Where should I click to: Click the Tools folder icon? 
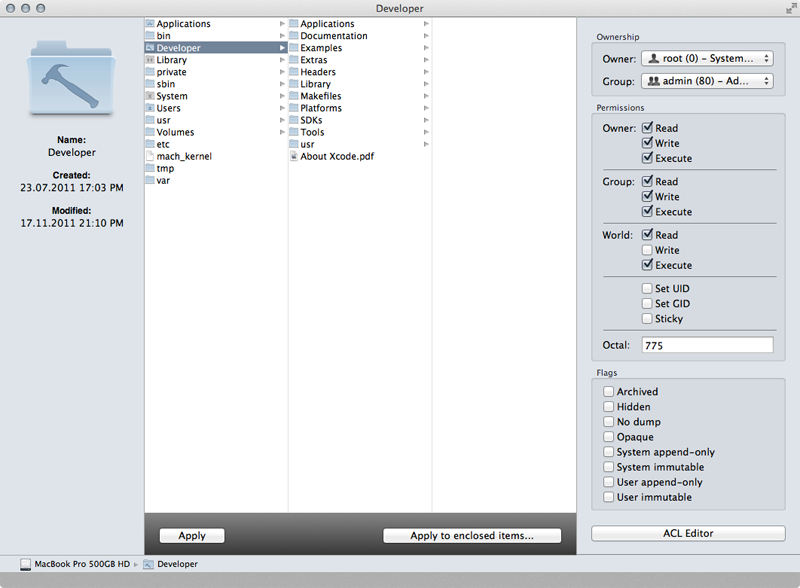pyautogui.click(x=294, y=132)
